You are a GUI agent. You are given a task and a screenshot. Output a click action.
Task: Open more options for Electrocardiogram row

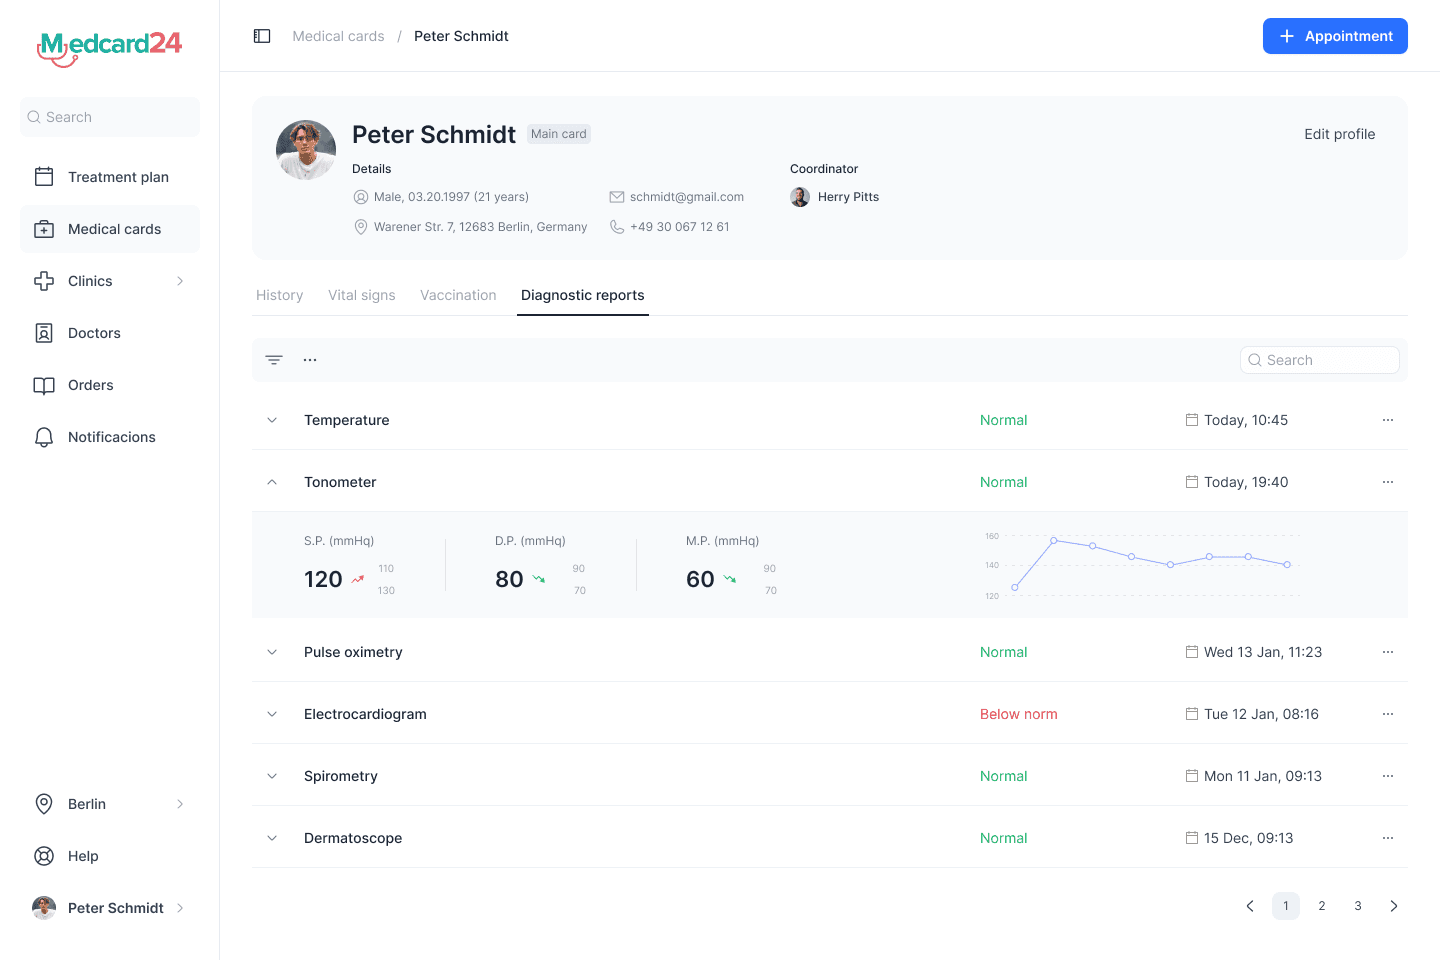point(1388,714)
